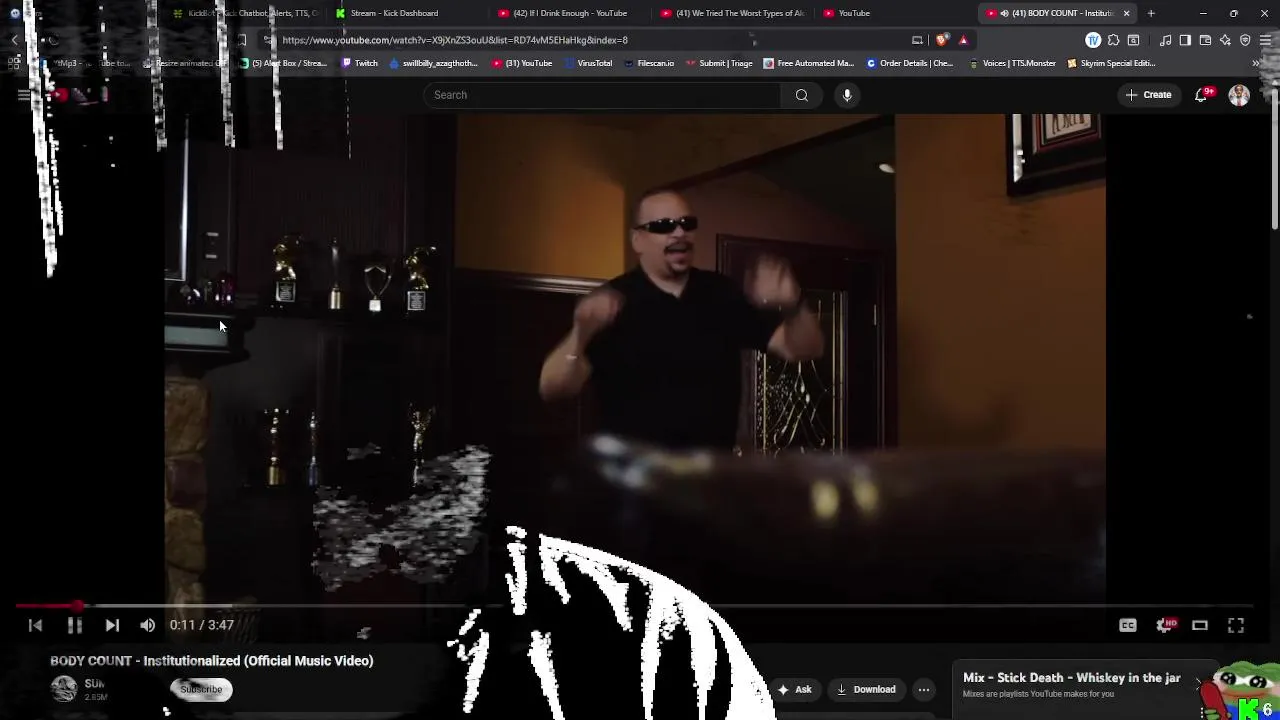Download the video with the Download button
The height and width of the screenshot is (720, 1280).
coord(866,689)
